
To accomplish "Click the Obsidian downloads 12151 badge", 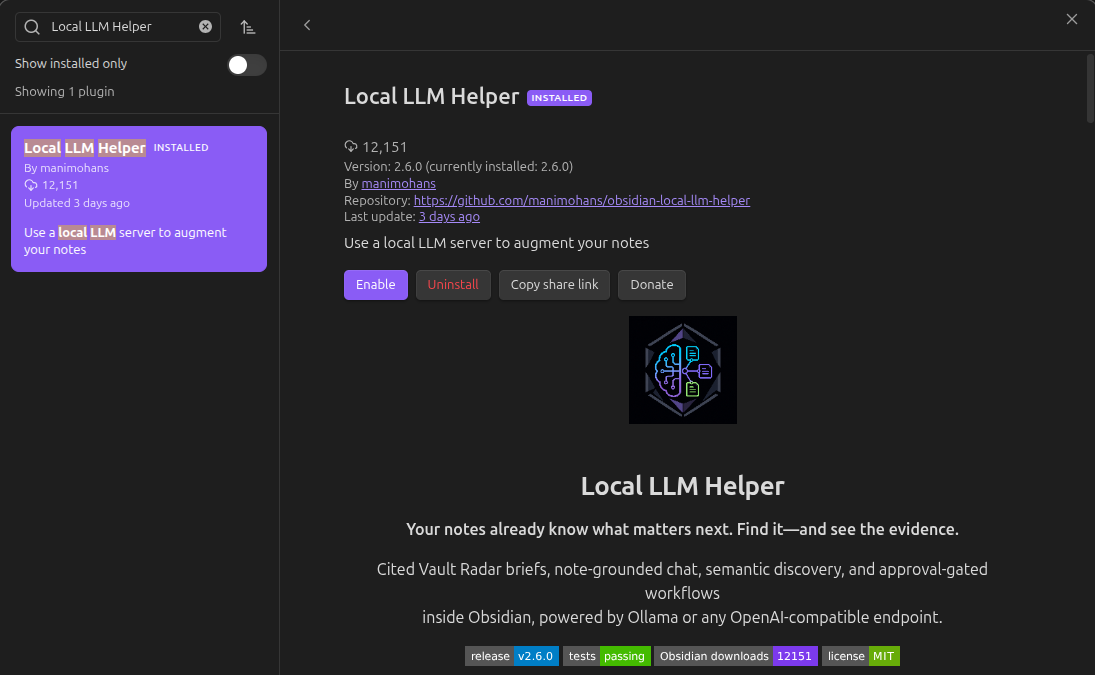I will tap(736, 656).
